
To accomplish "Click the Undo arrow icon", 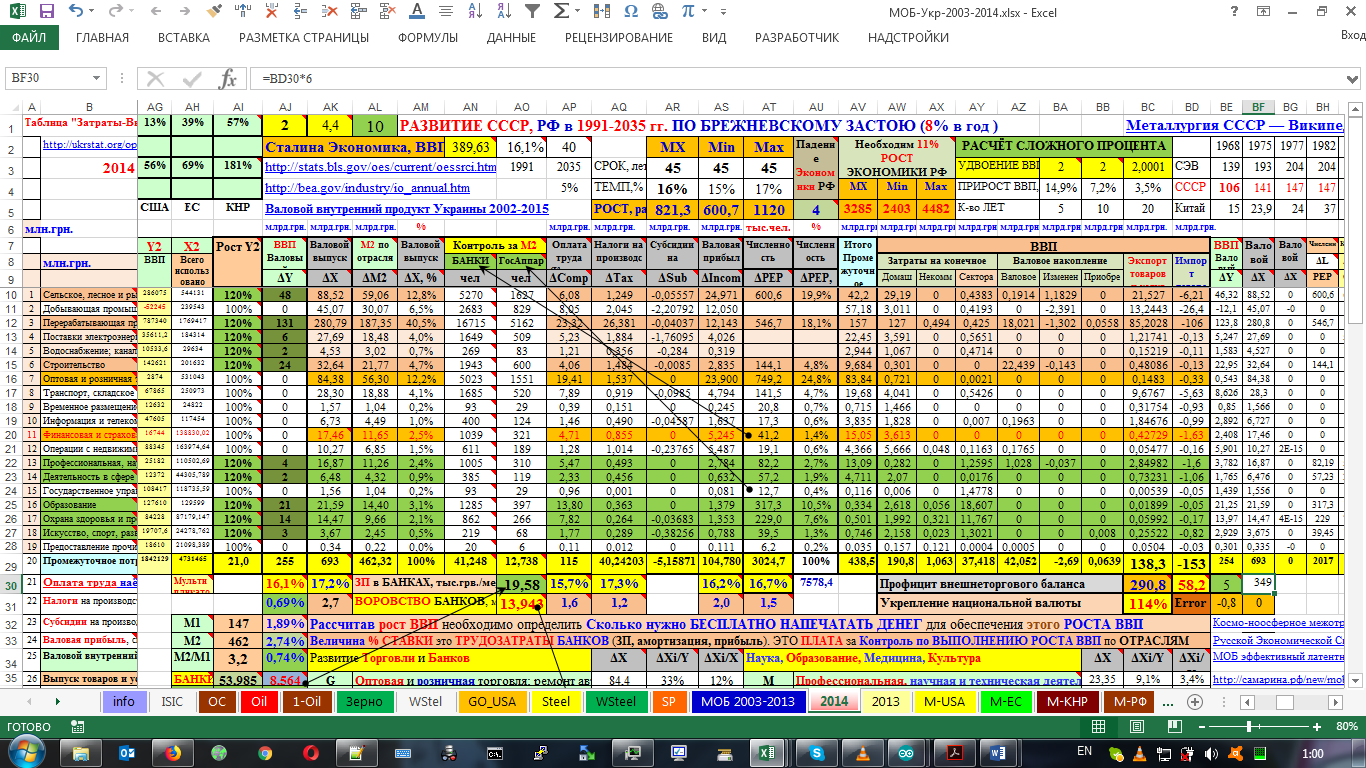I will (x=78, y=12).
